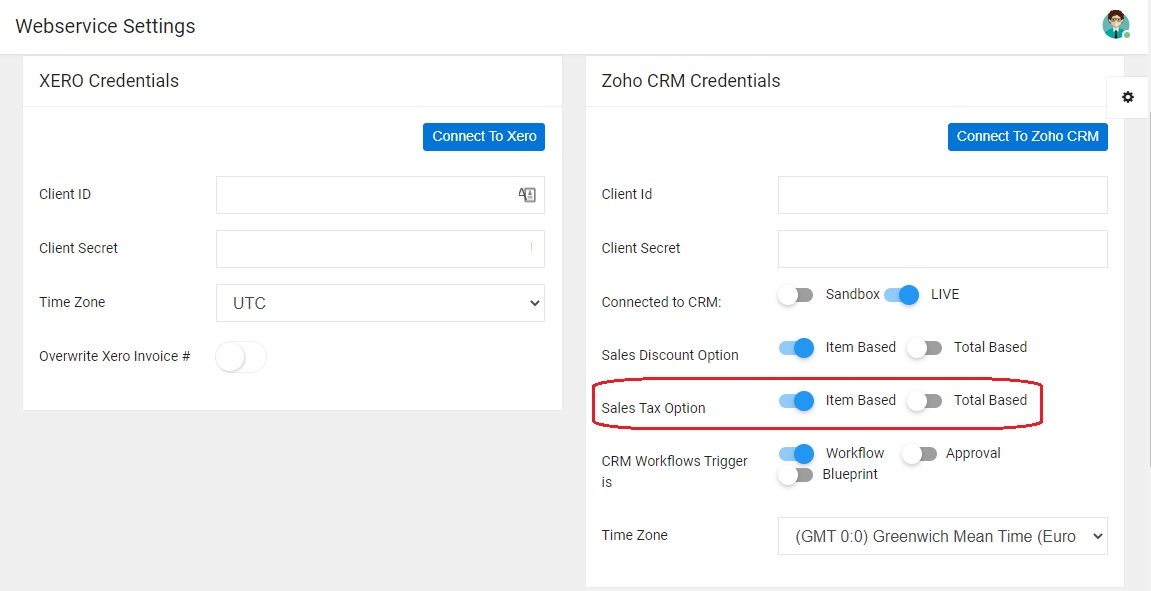Viewport: 1151px width, 591px height.
Task: Toggle Overwrite Xero Invoice # switch
Action: pyautogui.click(x=241, y=357)
